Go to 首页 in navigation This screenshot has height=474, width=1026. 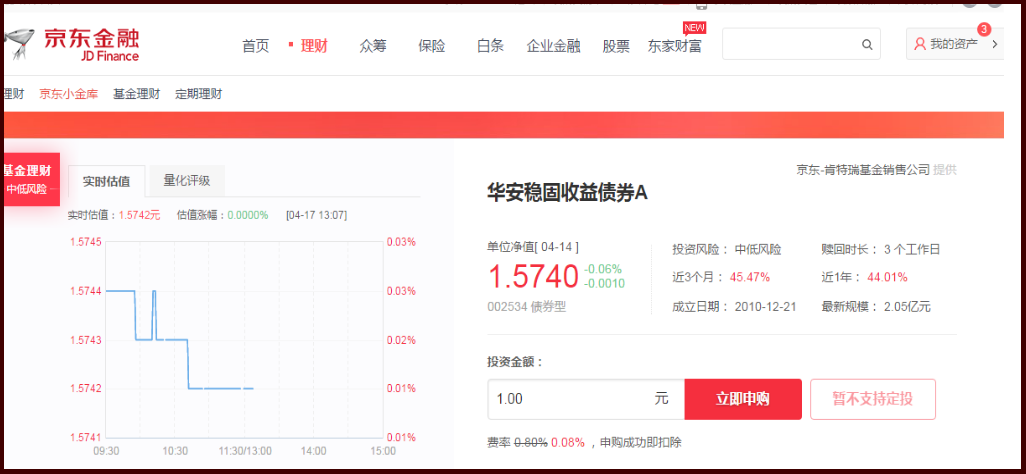pos(256,46)
